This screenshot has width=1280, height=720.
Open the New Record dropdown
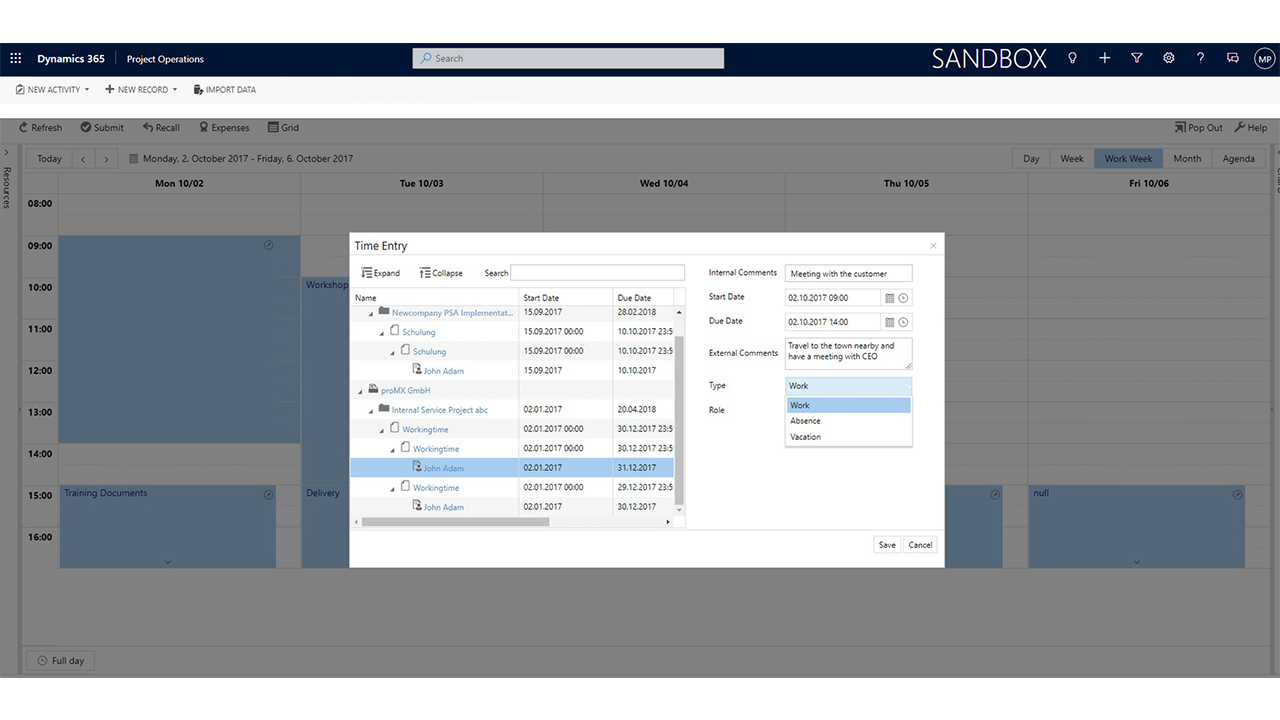coord(141,90)
